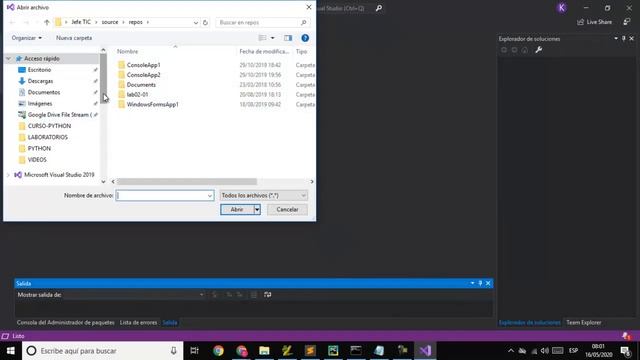The image size is (640, 360).
Task: Open the Solution Explorer properties wrench icon
Action: pyautogui.click(x=538, y=50)
